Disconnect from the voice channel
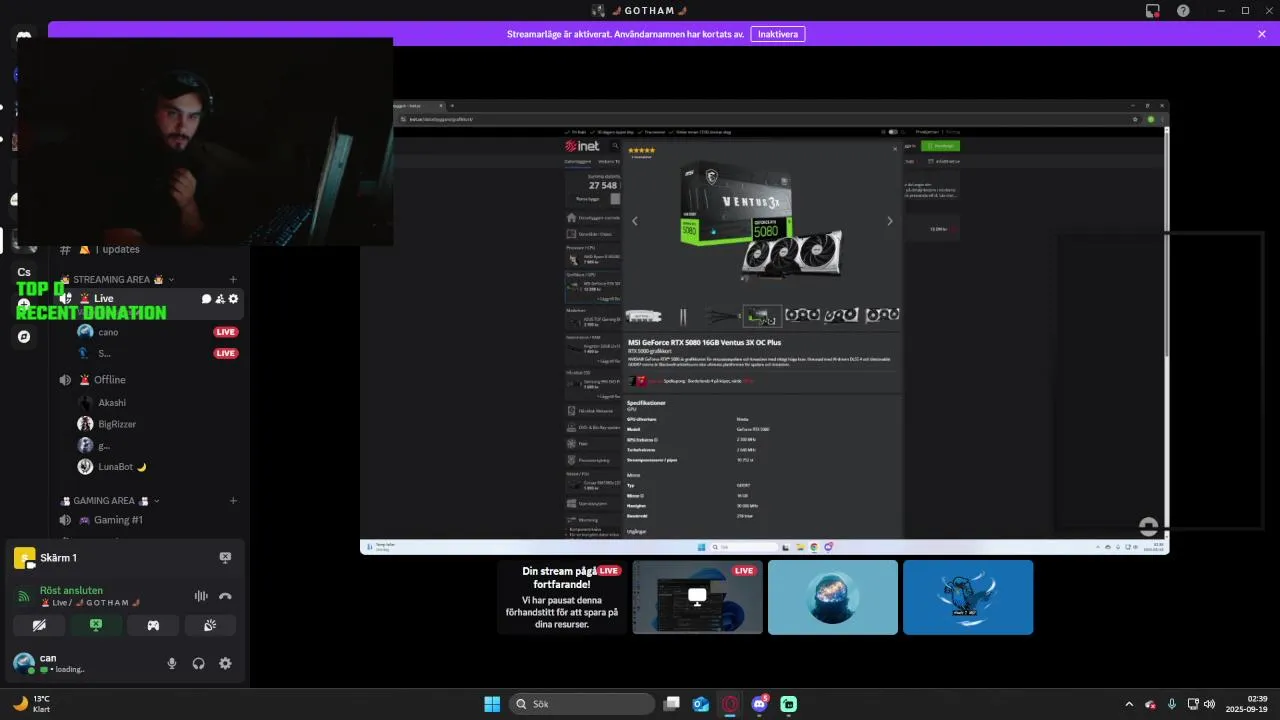The width and height of the screenshot is (1280, 720). [x=225, y=596]
